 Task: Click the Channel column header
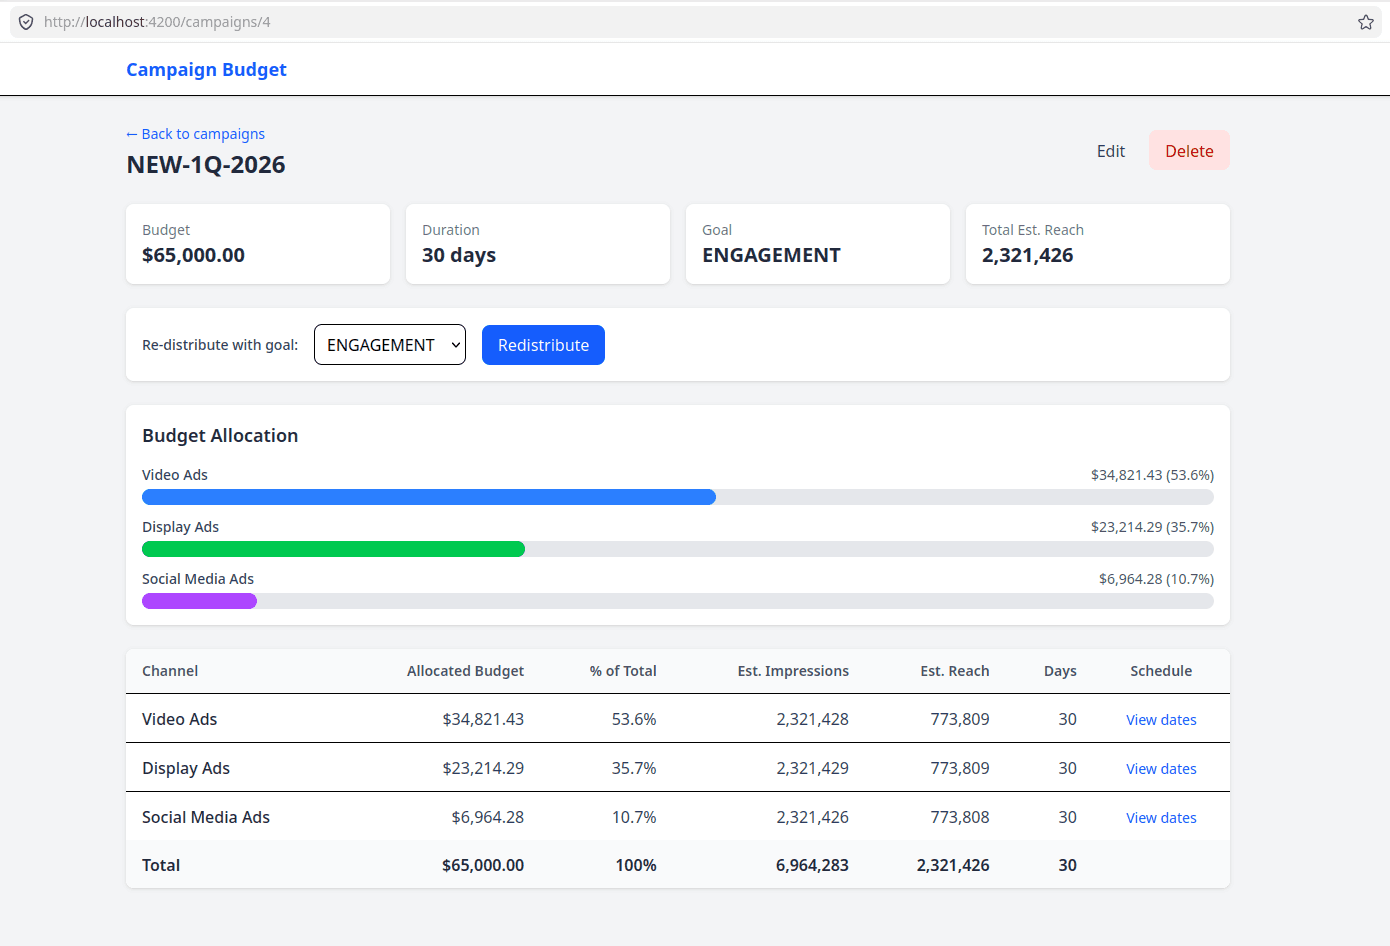[170, 671]
